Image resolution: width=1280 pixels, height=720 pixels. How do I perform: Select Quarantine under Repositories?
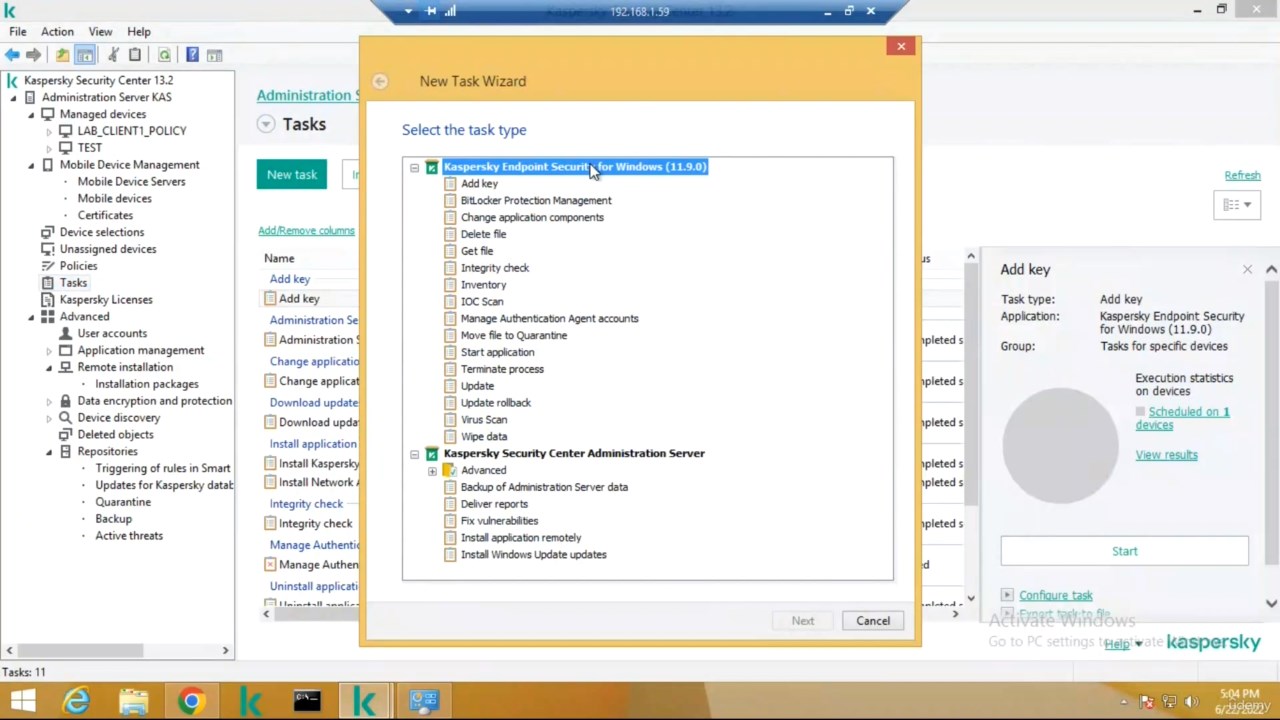123,502
